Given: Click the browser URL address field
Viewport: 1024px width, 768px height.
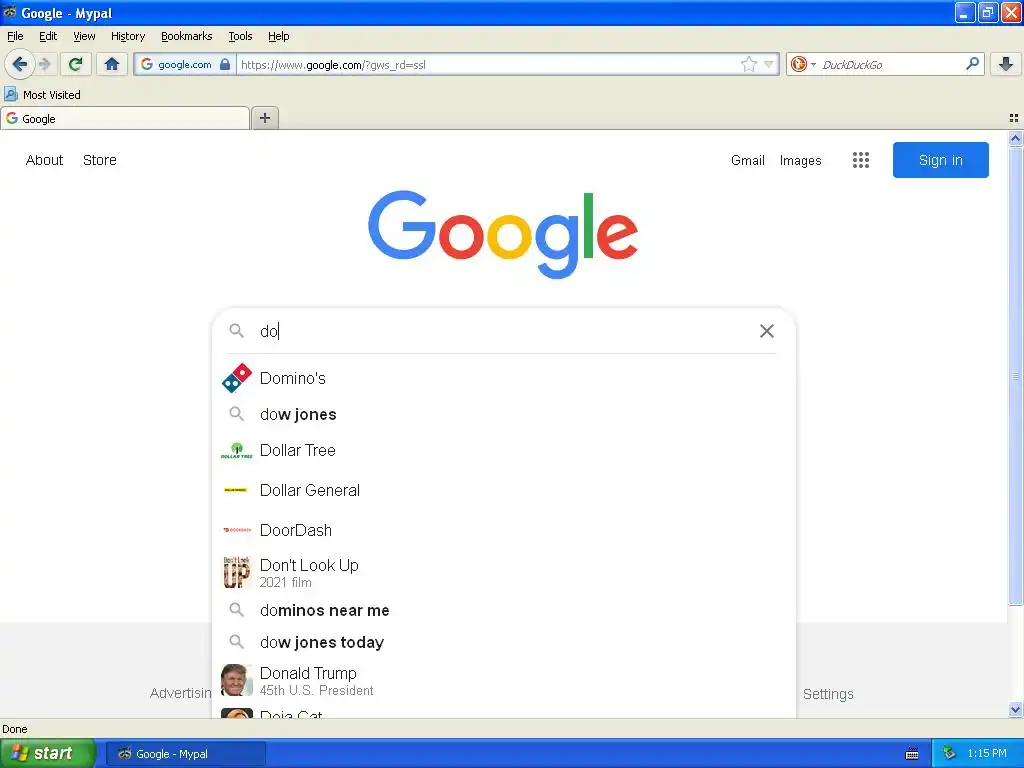Looking at the screenshot, I should click(487, 64).
